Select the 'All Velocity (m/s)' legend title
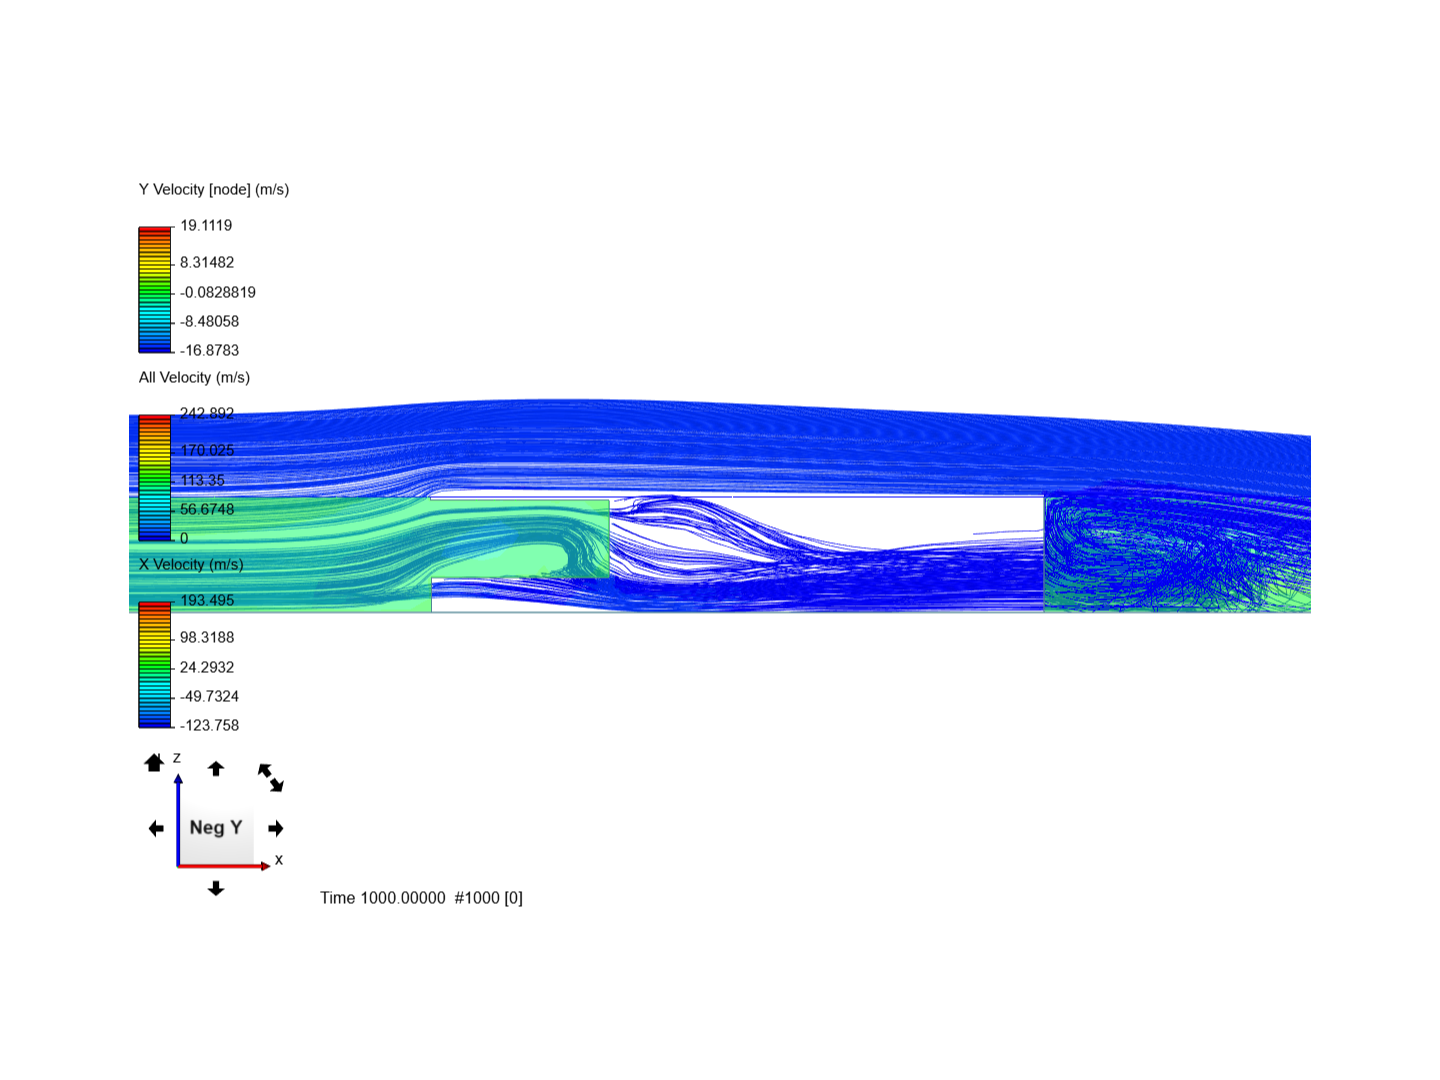 [194, 377]
